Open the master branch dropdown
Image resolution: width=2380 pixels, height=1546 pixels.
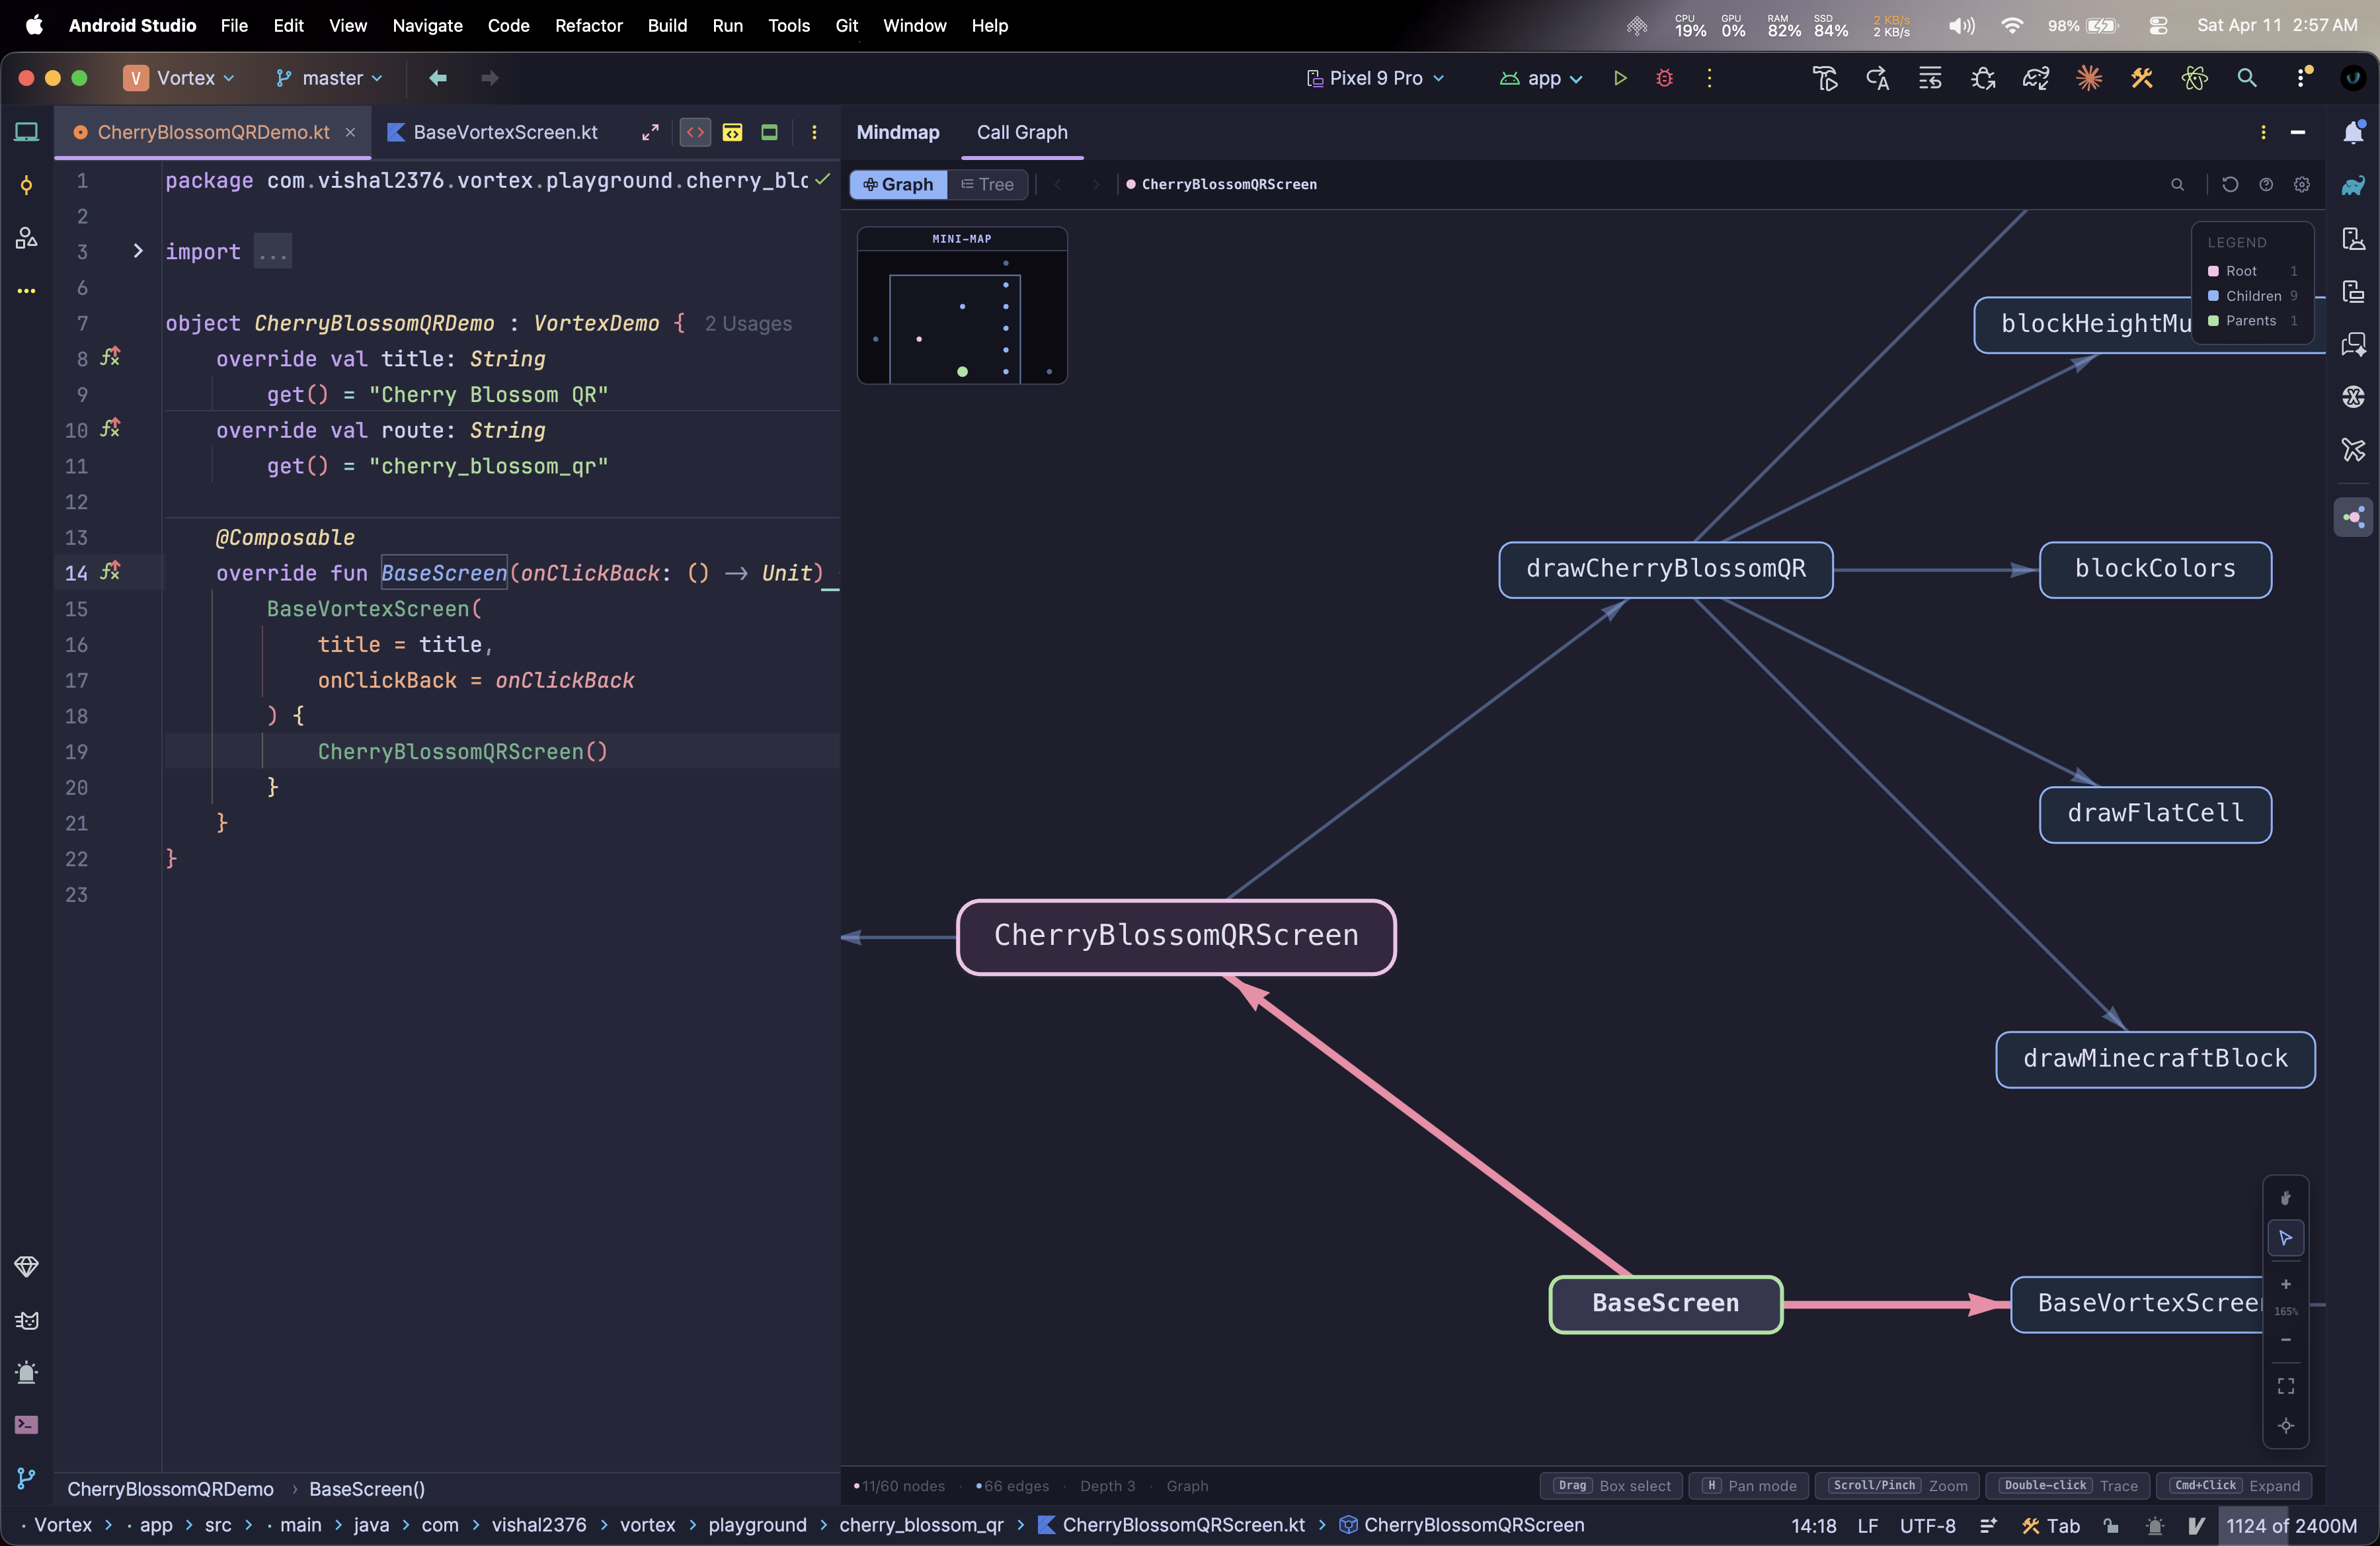(x=330, y=78)
